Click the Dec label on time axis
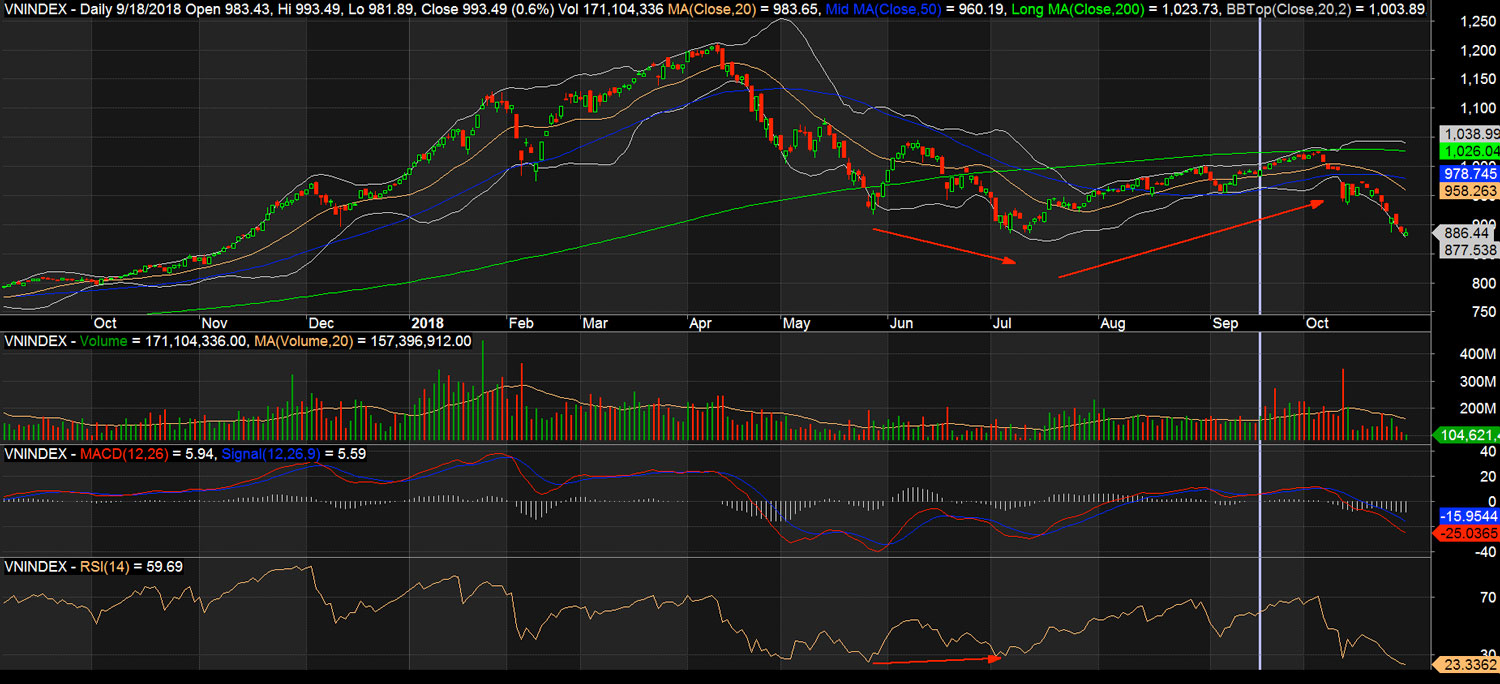Image resolution: width=1500 pixels, height=684 pixels. (x=321, y=323)
